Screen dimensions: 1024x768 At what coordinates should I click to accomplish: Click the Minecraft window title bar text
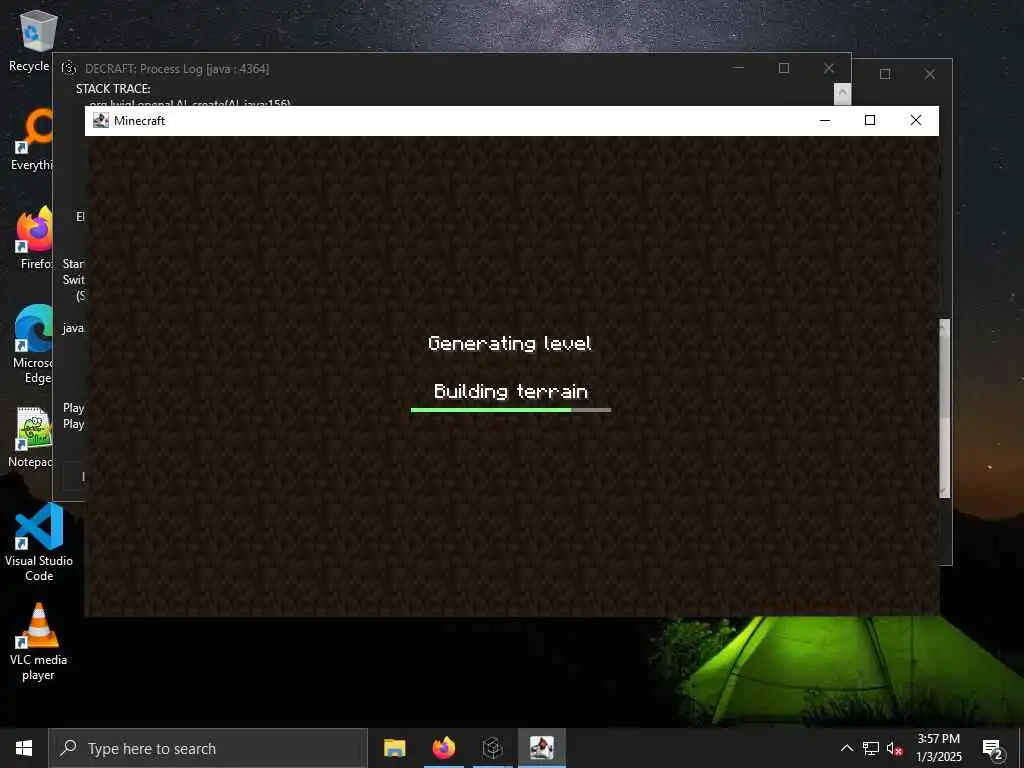tap(139, 121)
